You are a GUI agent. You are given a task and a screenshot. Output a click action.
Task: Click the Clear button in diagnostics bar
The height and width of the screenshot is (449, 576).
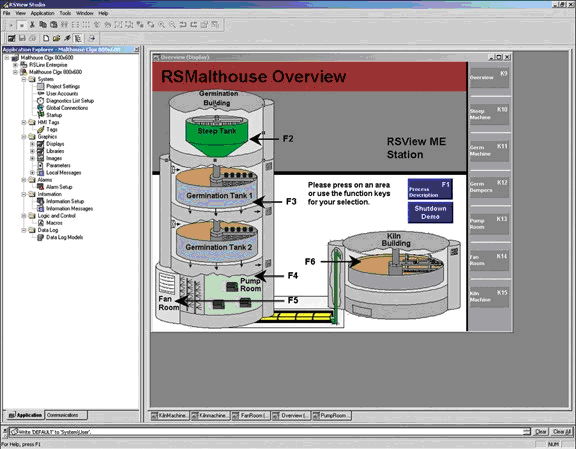pos(541,432)
